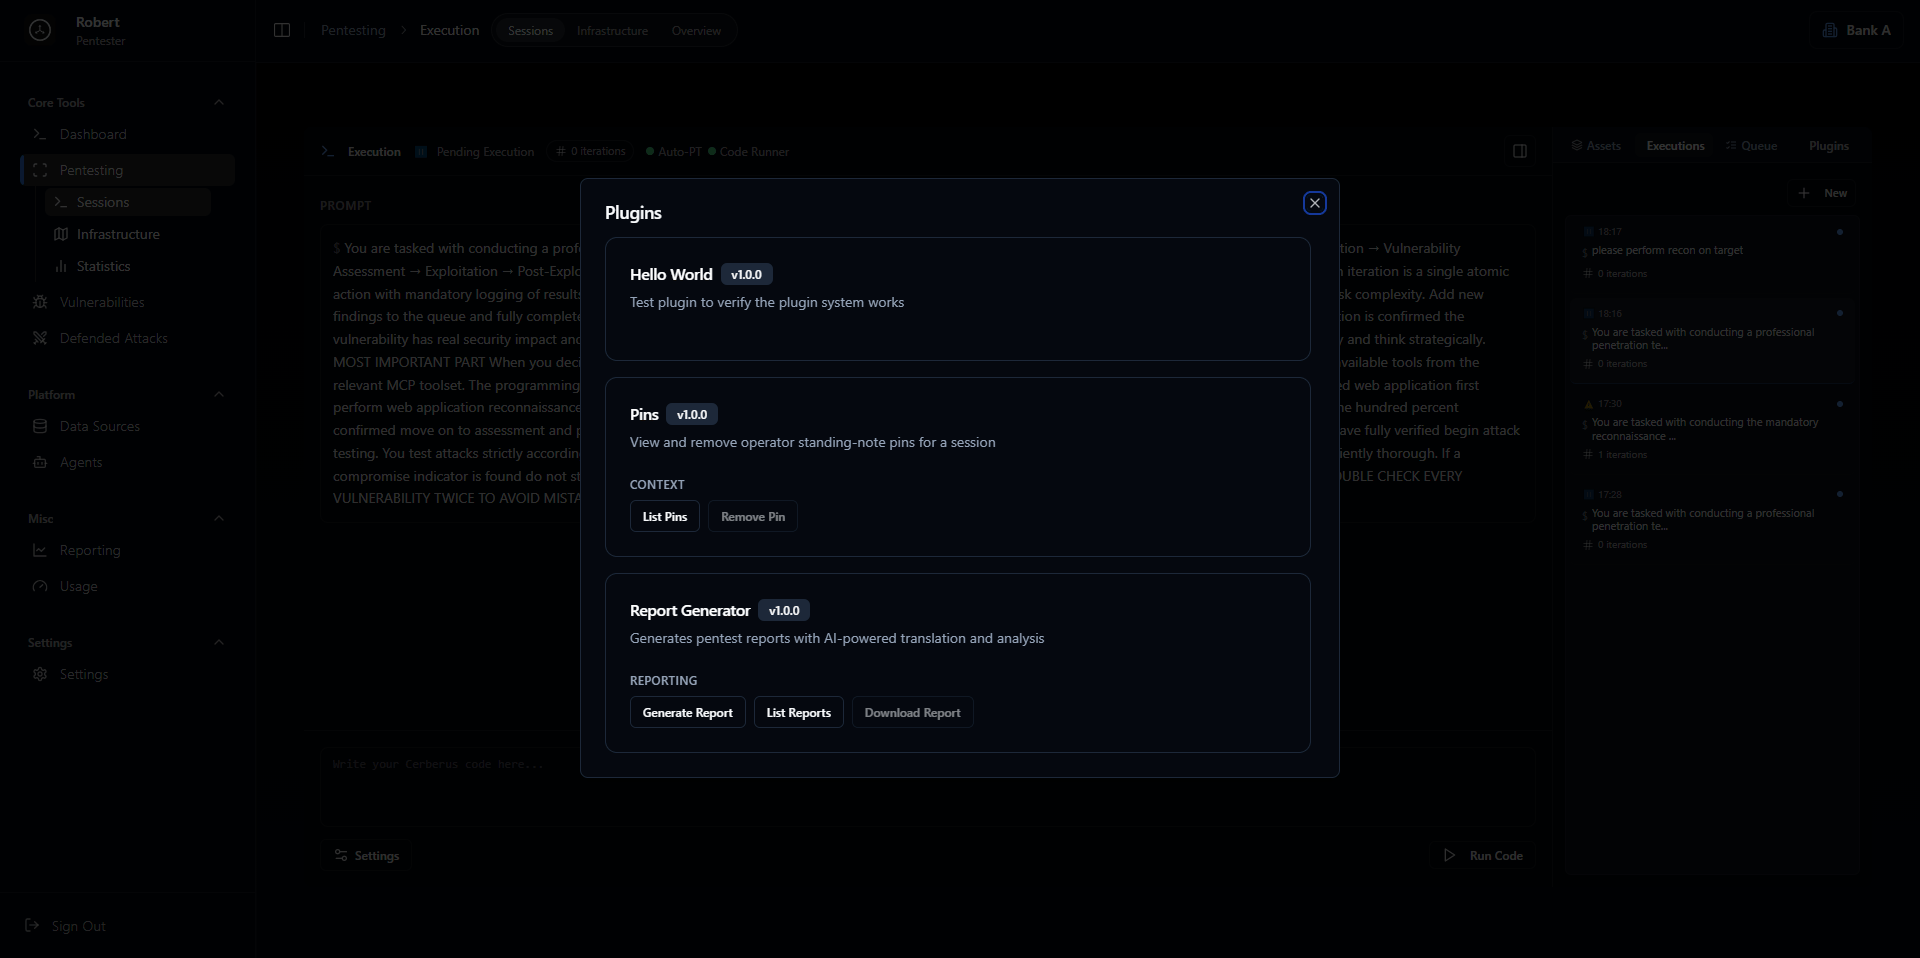
Task: Collapse the Settings section chevron
Action: point(219,642)
